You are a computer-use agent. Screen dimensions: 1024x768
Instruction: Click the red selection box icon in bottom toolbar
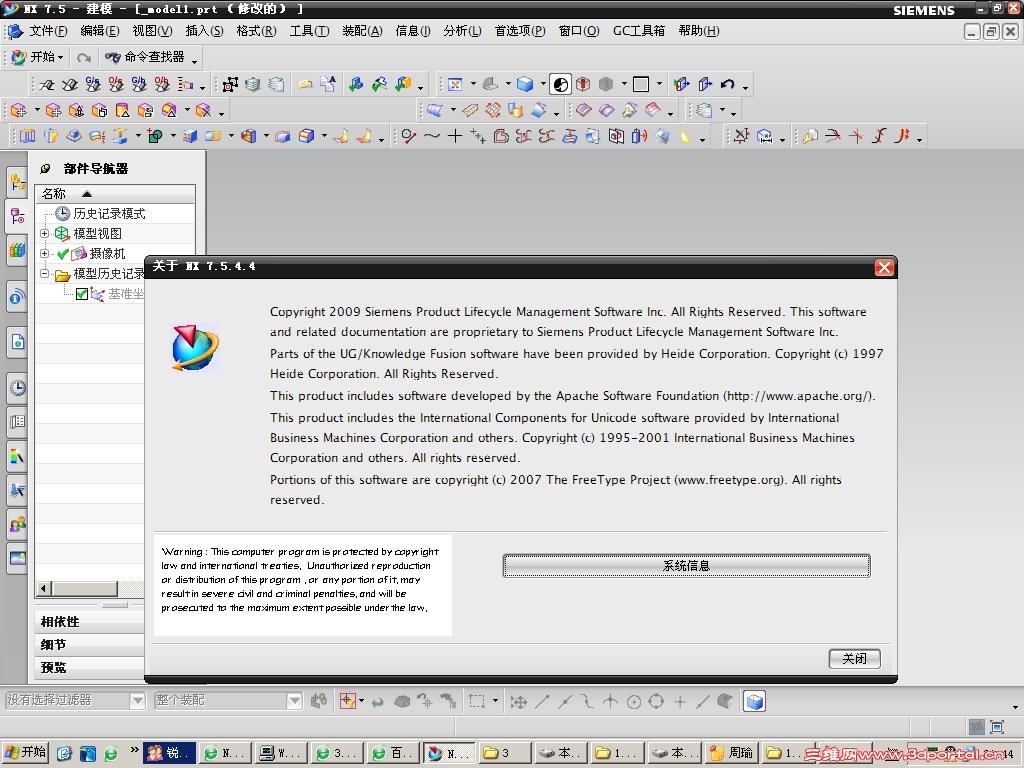click(x=347, y=701)
